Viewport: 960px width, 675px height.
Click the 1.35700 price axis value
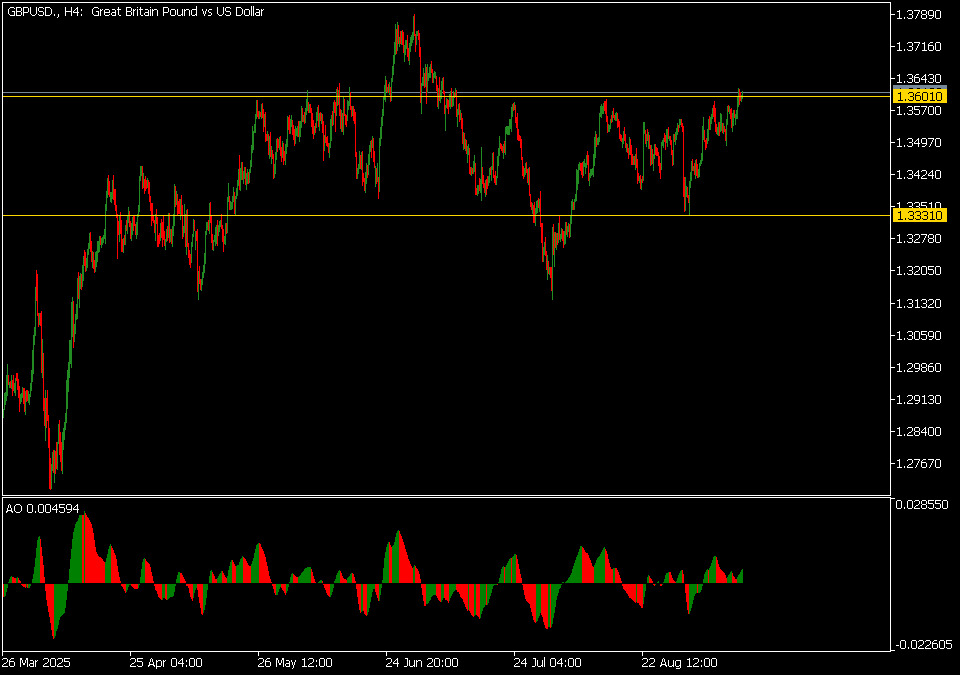[918, 111]
